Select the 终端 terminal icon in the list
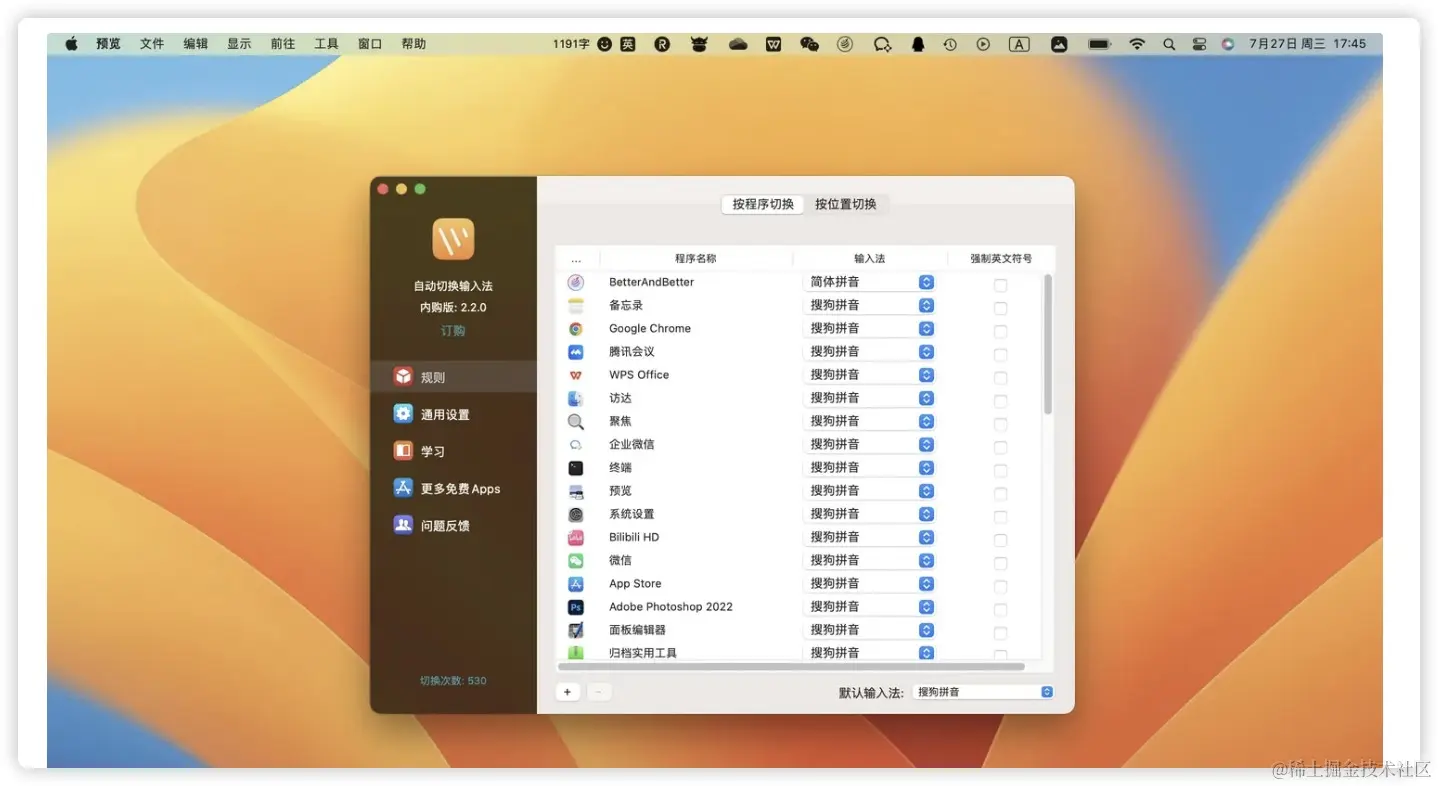Screen dimensions: 1438x786 575,468
